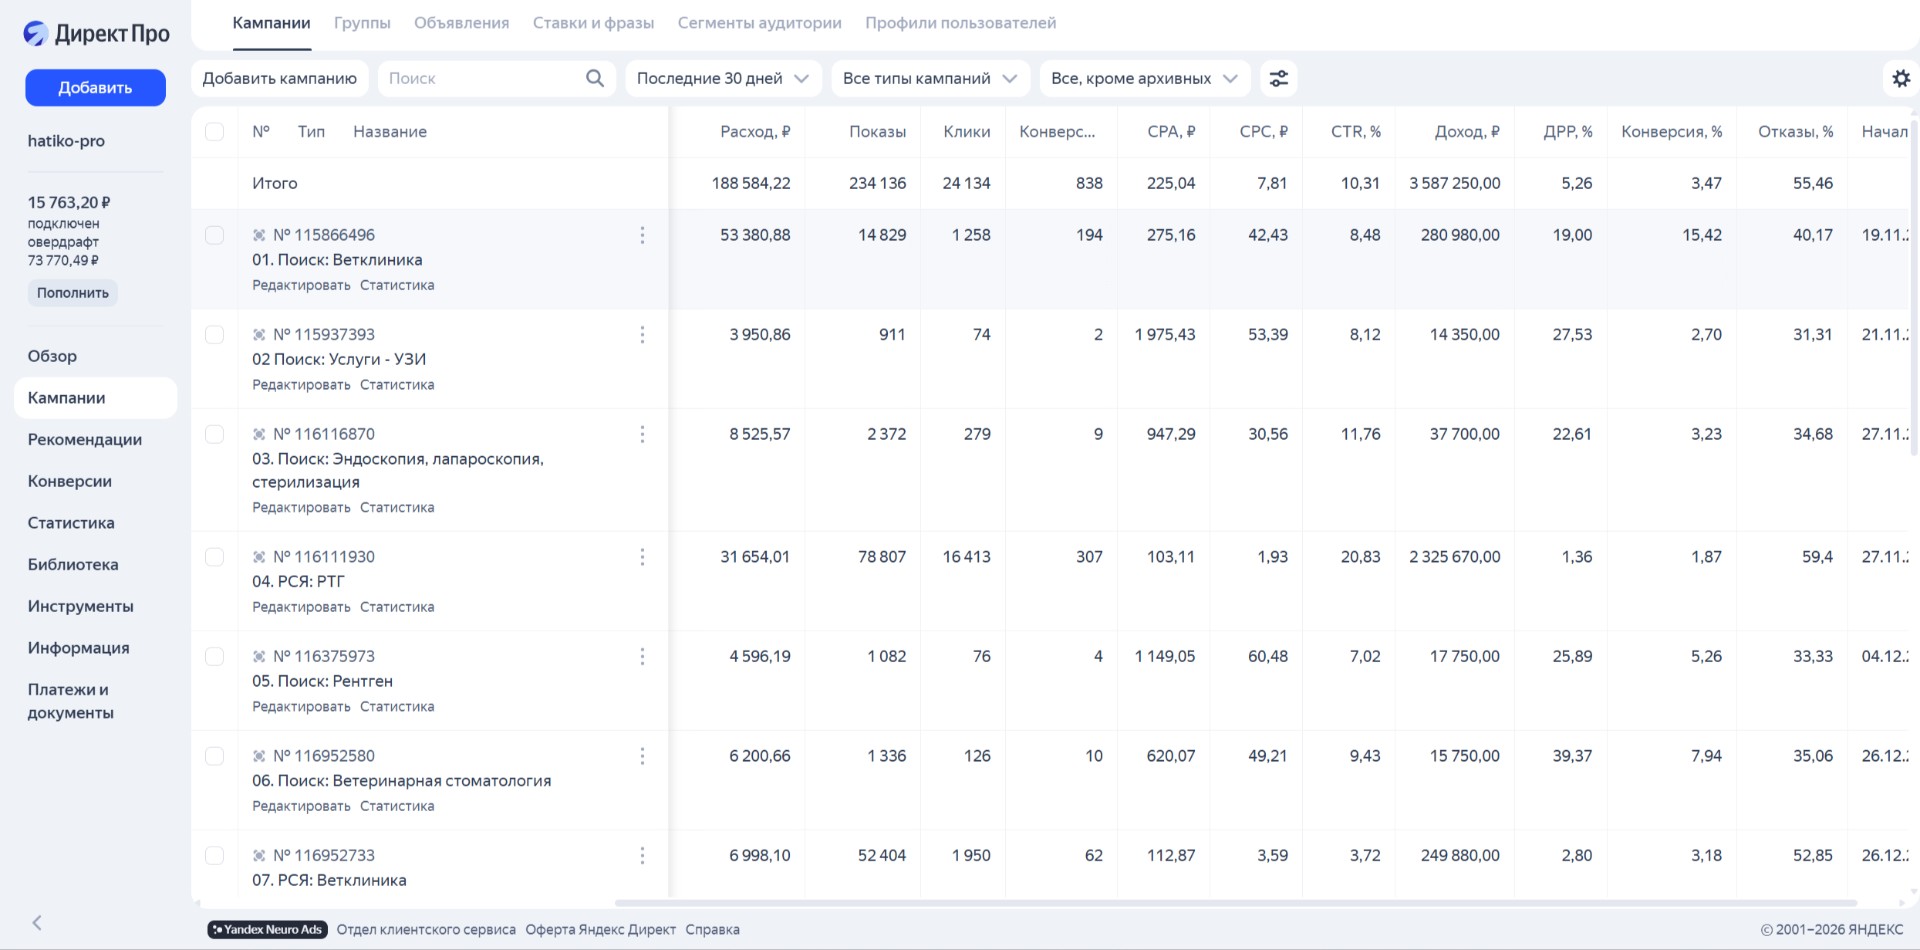
Task: Toggle the select-all campaigns checkbox
Action: click(214, 132)
